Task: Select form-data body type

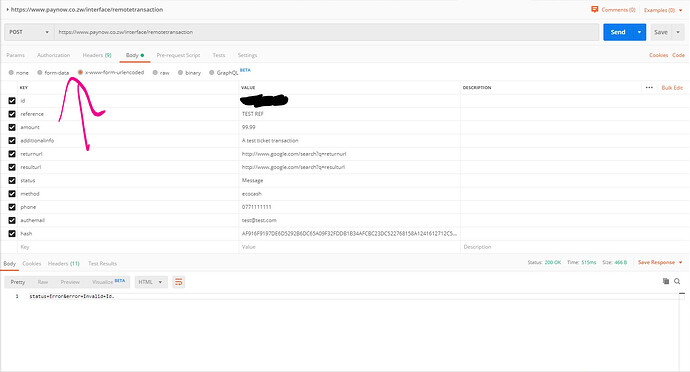Action: click(40, 73)
